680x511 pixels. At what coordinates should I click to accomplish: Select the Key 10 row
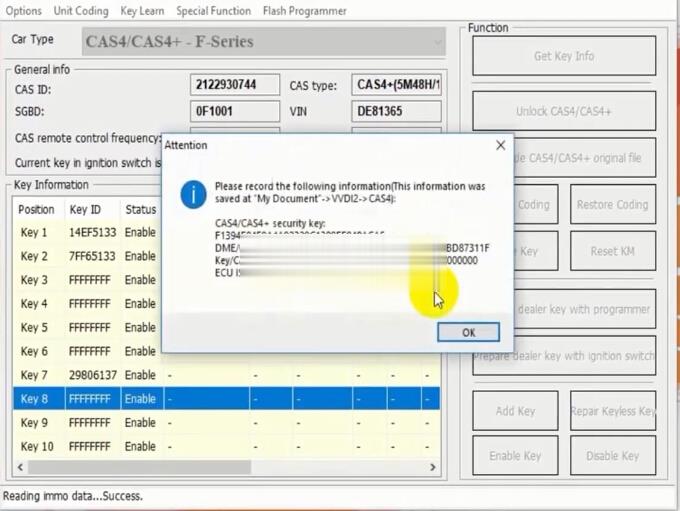point(226,446)
